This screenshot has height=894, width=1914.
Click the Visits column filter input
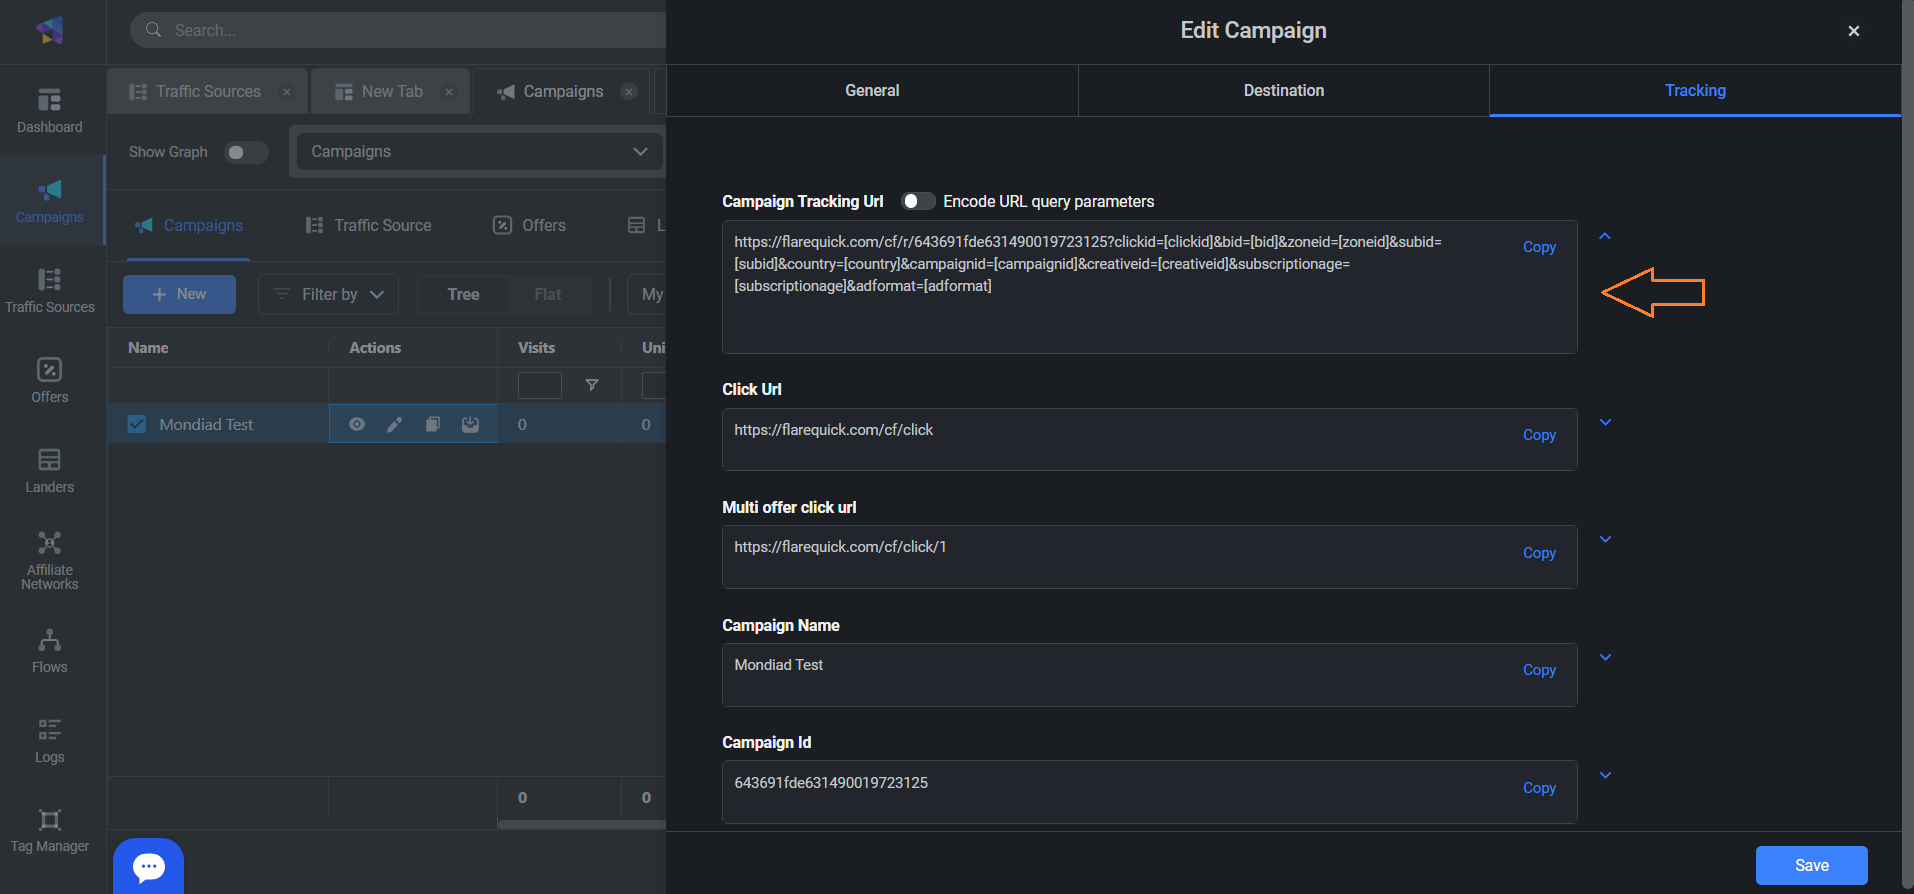pos(540,385)
